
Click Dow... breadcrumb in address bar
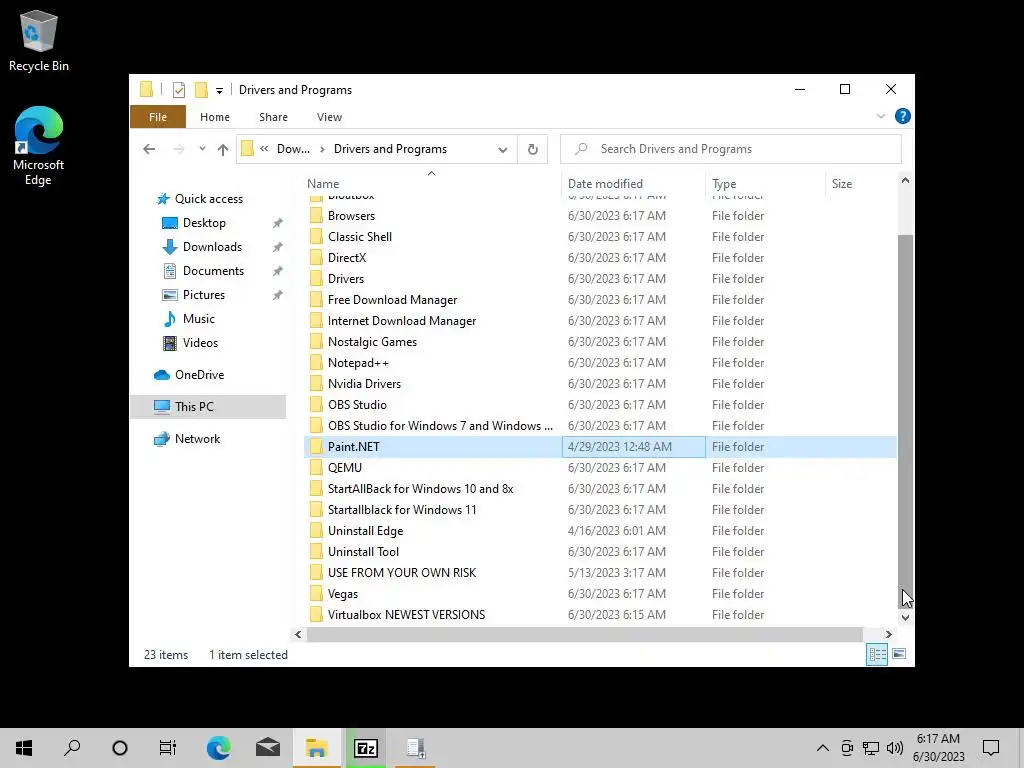point(293,149)
